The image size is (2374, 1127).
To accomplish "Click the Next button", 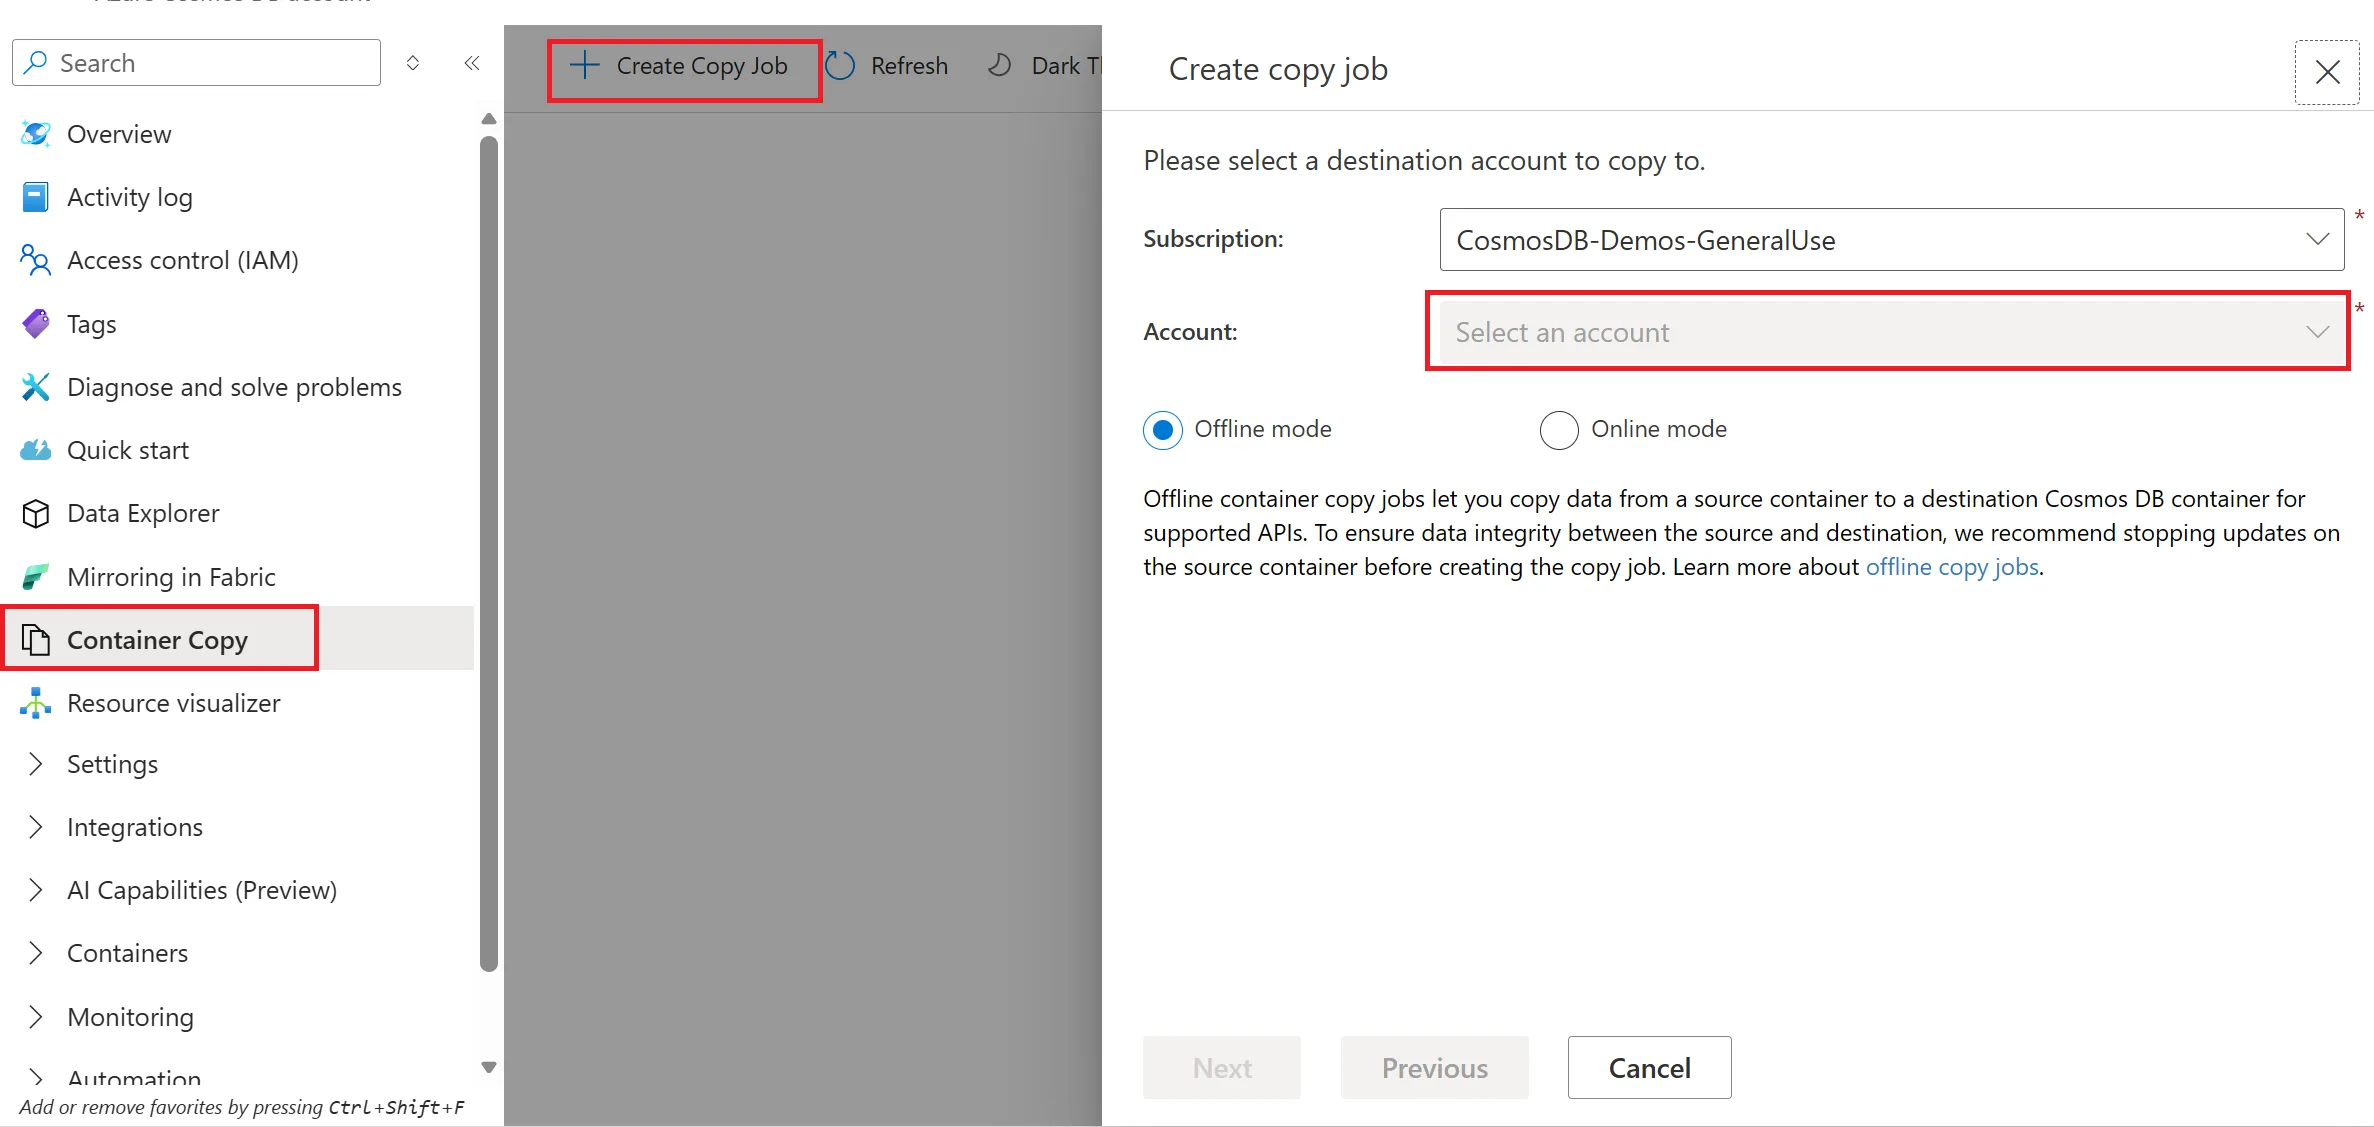I will (x=1222, y=1068).
